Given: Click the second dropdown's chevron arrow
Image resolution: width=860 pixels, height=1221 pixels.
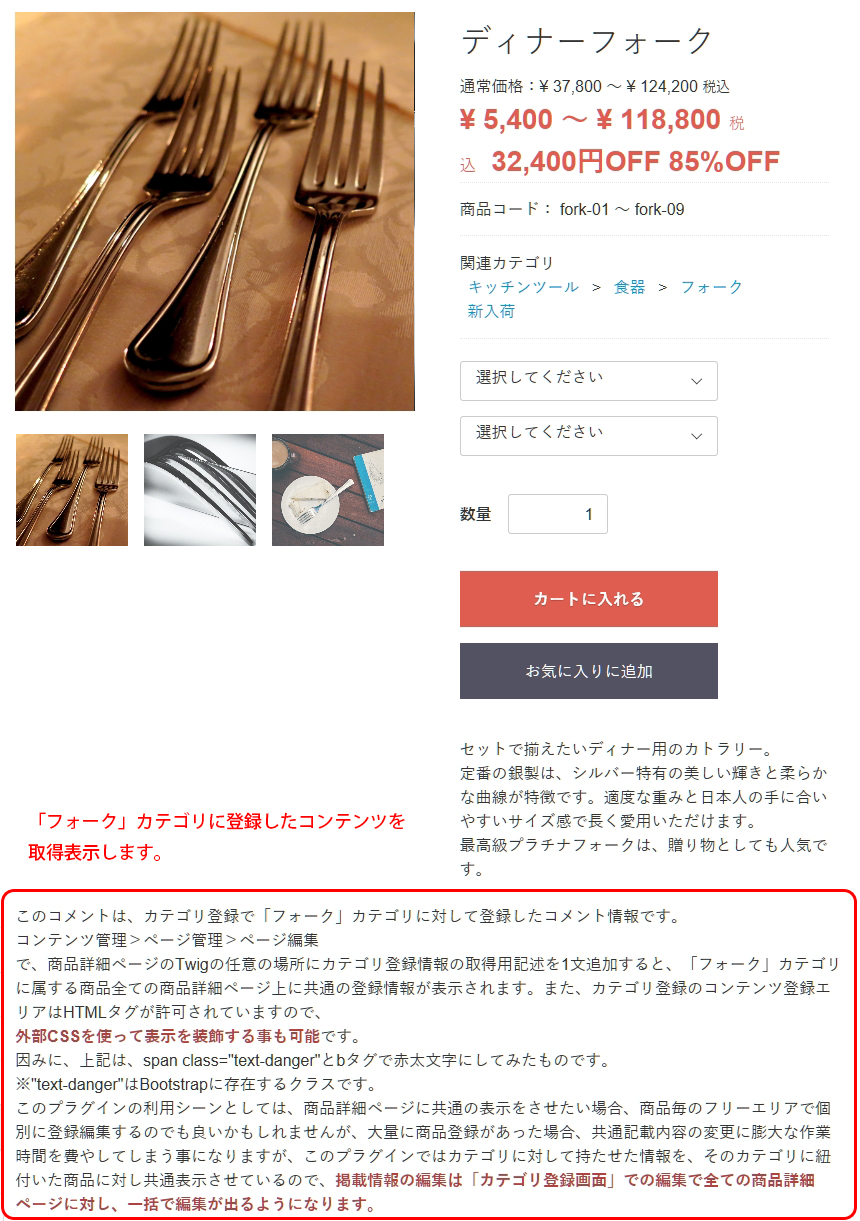Looking at the screenshot, I should pos(697,436).
